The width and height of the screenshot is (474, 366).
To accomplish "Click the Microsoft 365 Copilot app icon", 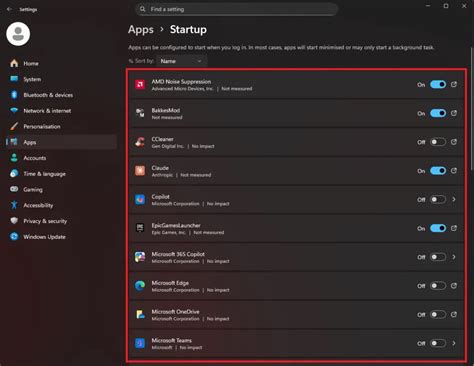I will (140, 257).
